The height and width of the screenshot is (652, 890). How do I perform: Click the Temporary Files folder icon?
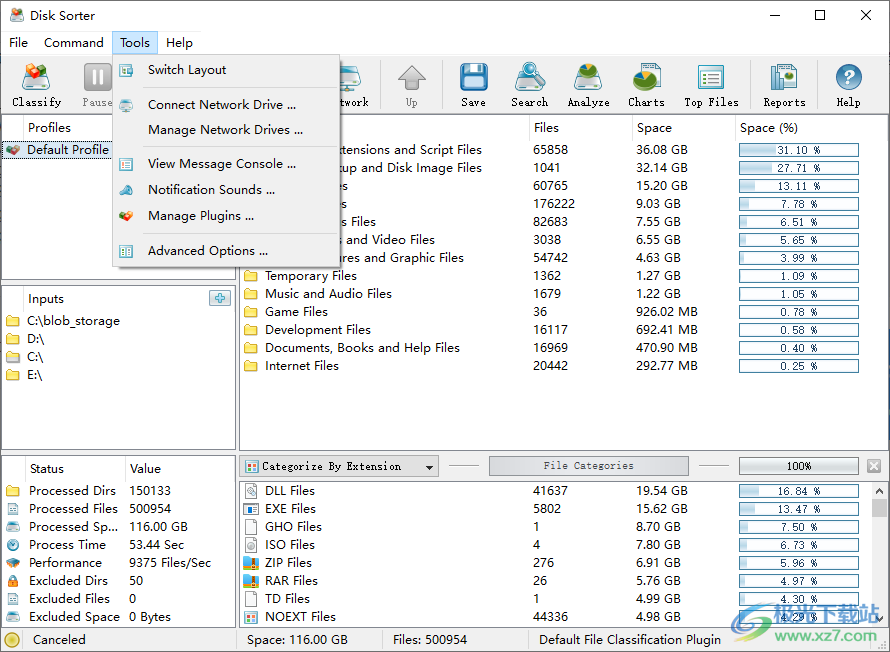click(250, 276)
